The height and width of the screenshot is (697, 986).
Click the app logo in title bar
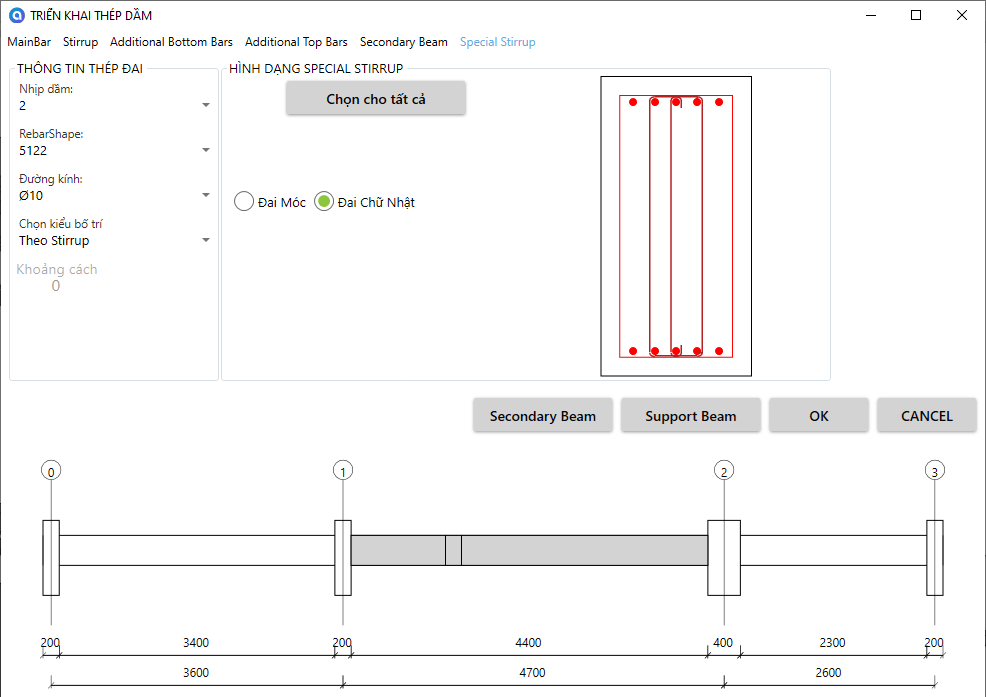click(17, 15)
